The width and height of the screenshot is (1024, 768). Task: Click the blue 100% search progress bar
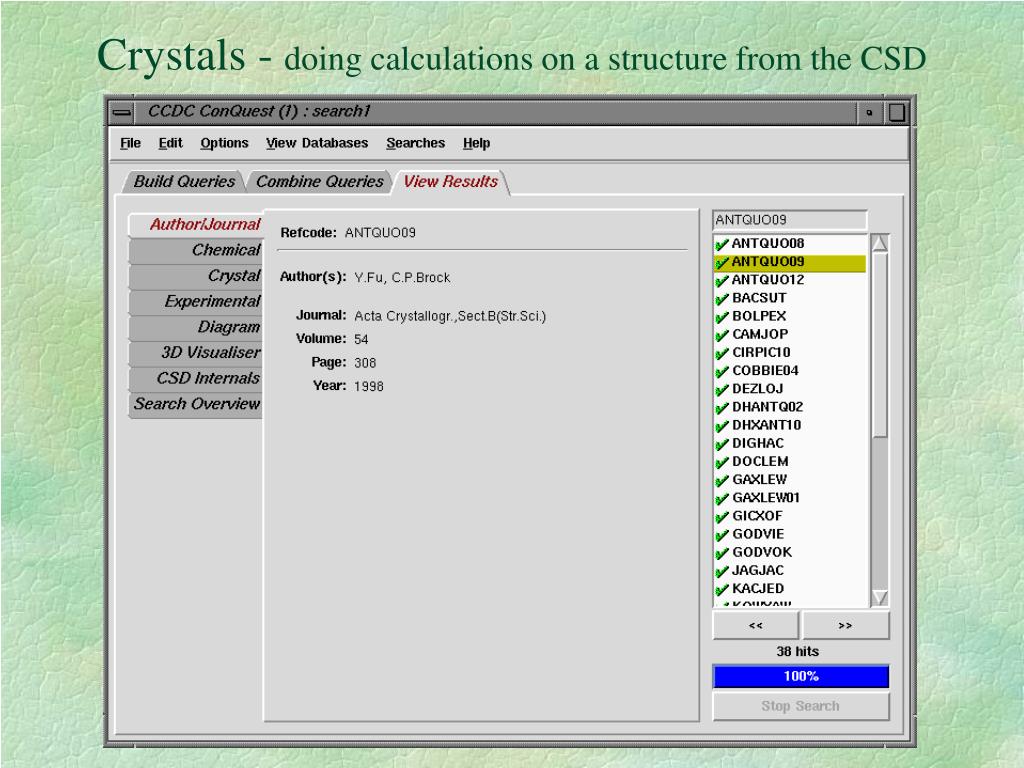point(800,677)
